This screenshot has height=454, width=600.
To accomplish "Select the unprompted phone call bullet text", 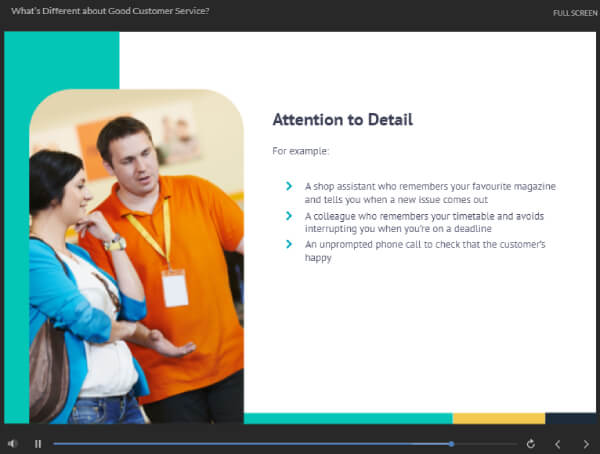I will tap(425, 250).
